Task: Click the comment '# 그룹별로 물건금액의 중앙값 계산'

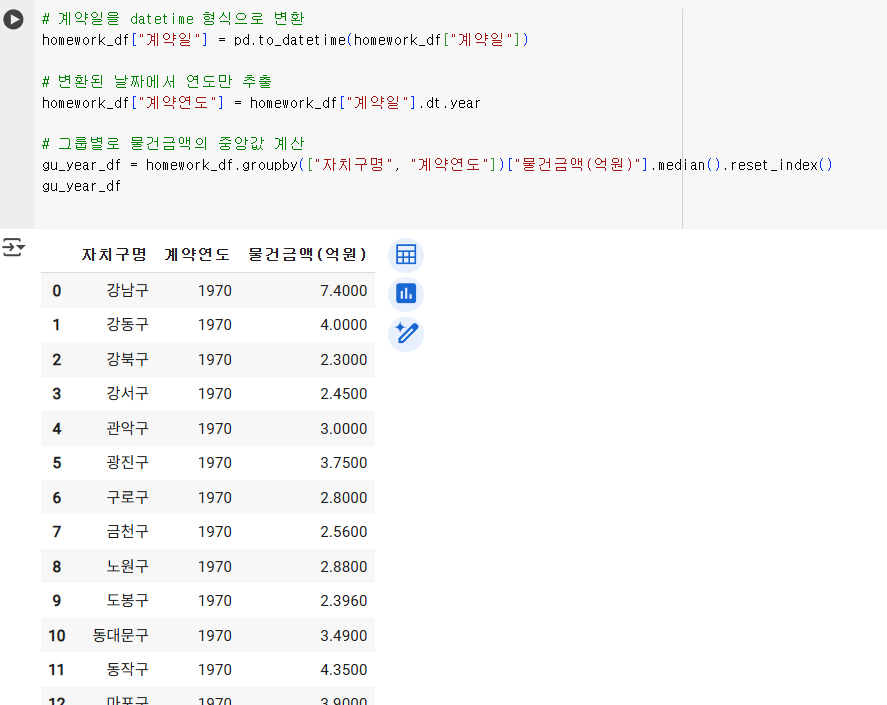Action: coord(173,144)
